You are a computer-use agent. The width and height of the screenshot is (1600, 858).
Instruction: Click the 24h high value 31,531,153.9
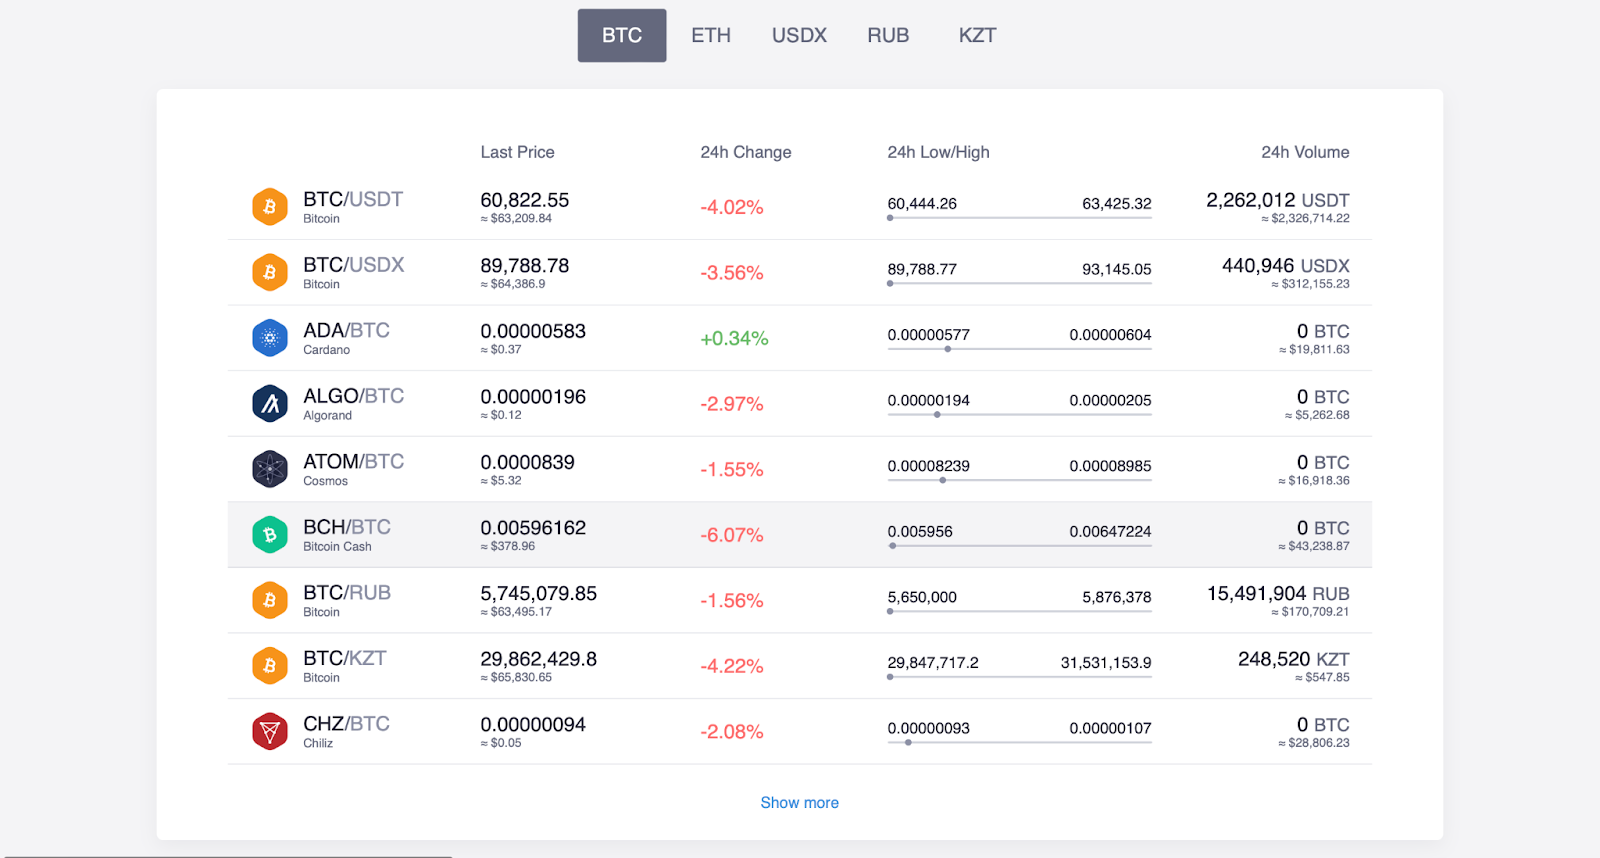point(1106,663)
